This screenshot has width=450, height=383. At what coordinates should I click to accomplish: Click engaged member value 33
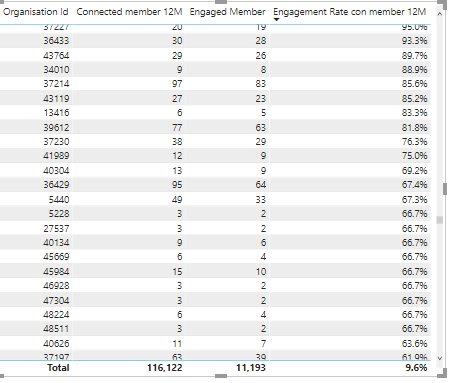coord(261,199)
